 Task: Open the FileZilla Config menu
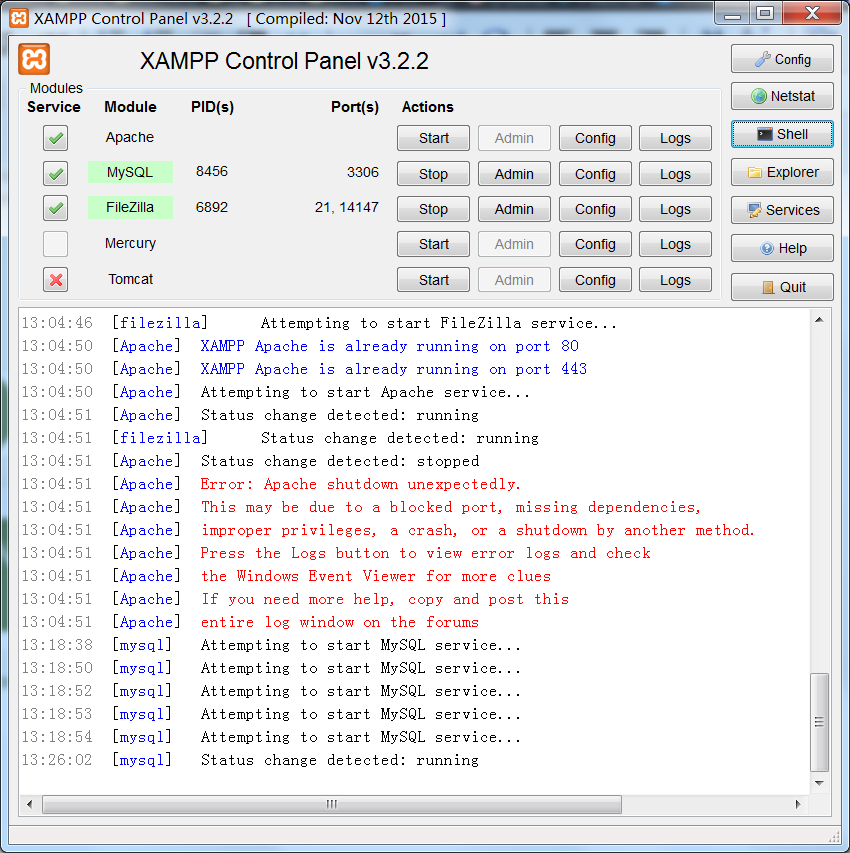pyautogui.click(x=595, y=209)
